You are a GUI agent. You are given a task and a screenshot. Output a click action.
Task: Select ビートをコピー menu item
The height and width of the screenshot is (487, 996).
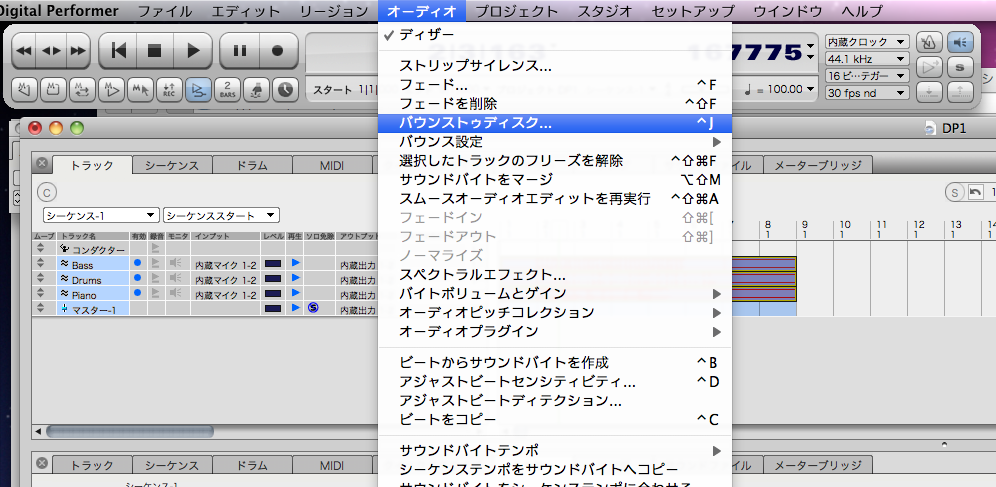click(555, 420)
